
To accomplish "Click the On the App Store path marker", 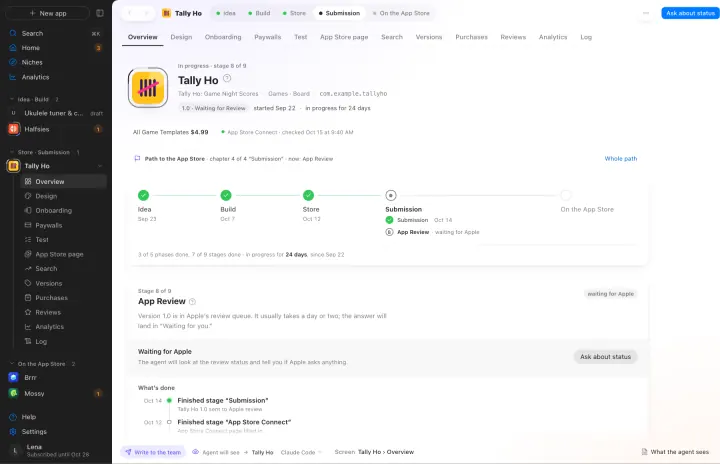I will point(566,195).
